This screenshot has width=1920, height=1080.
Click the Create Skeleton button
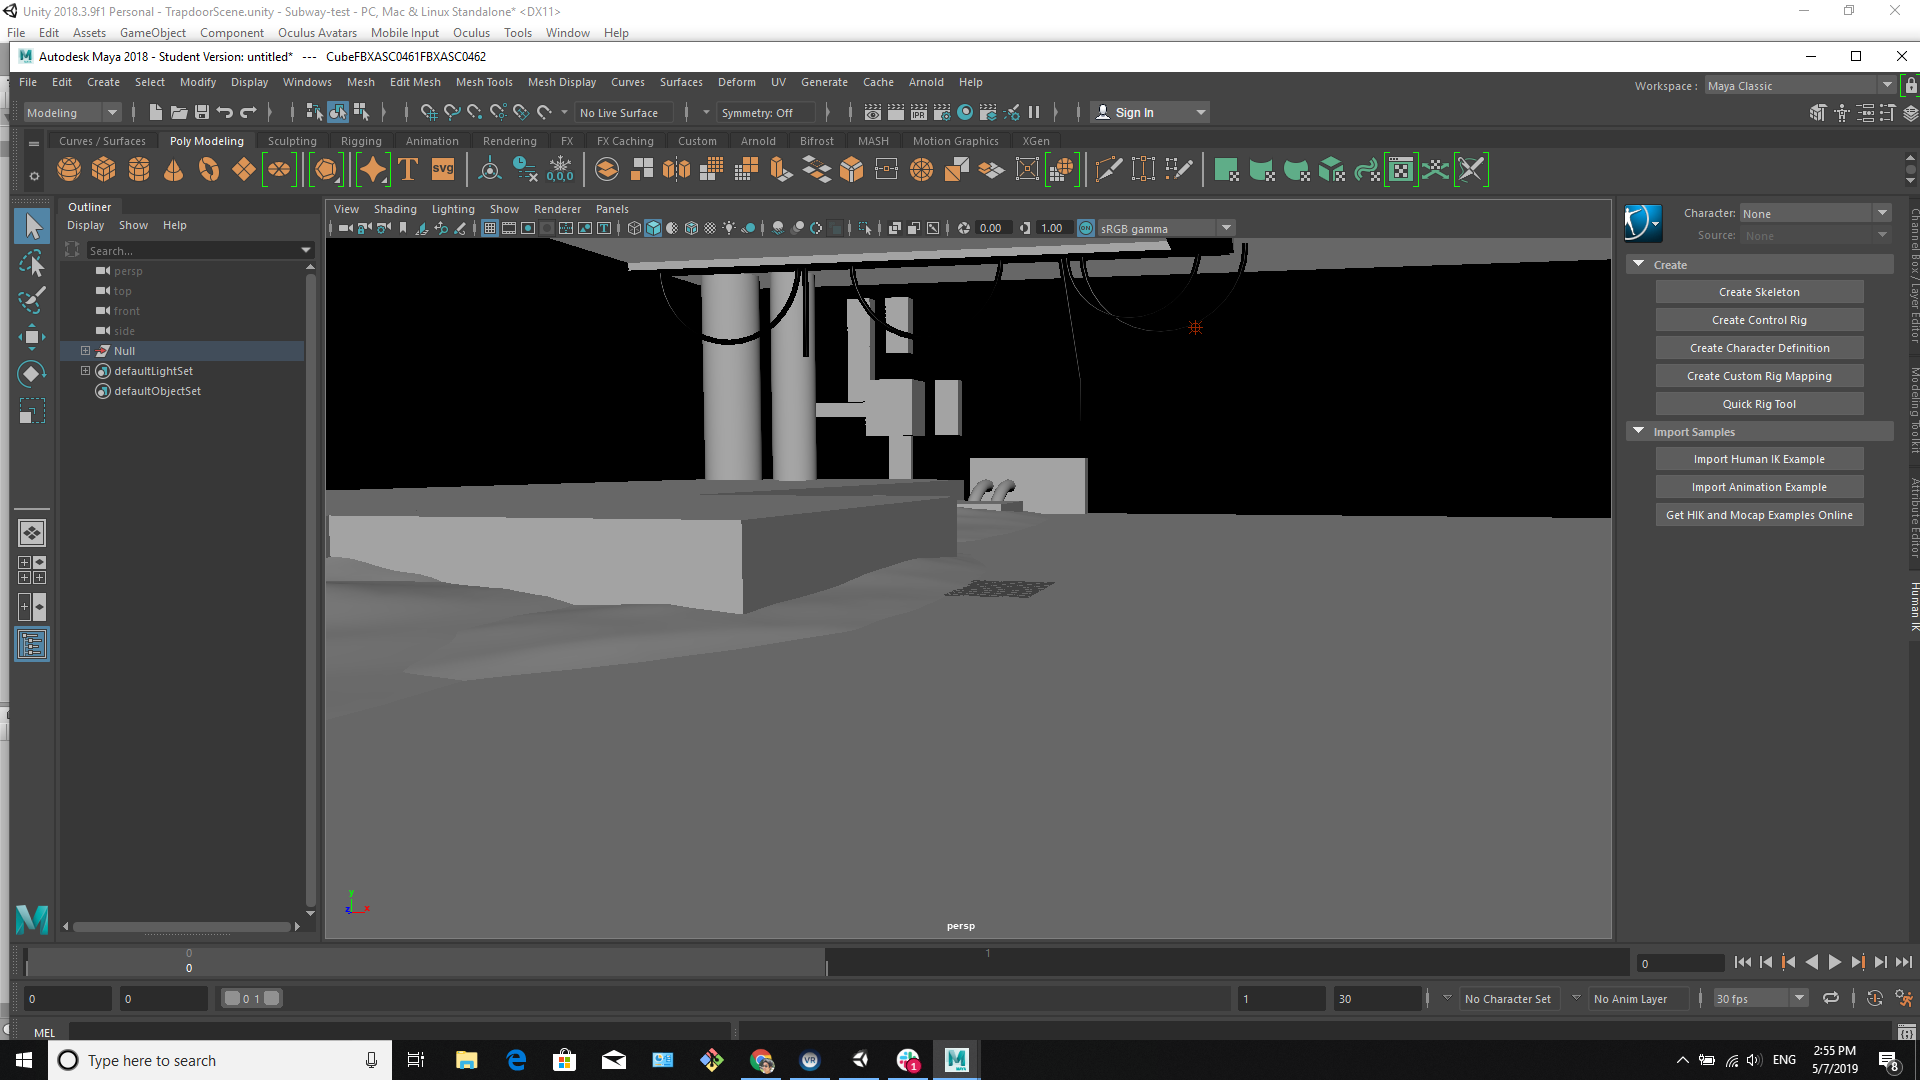coord(1759,292)
